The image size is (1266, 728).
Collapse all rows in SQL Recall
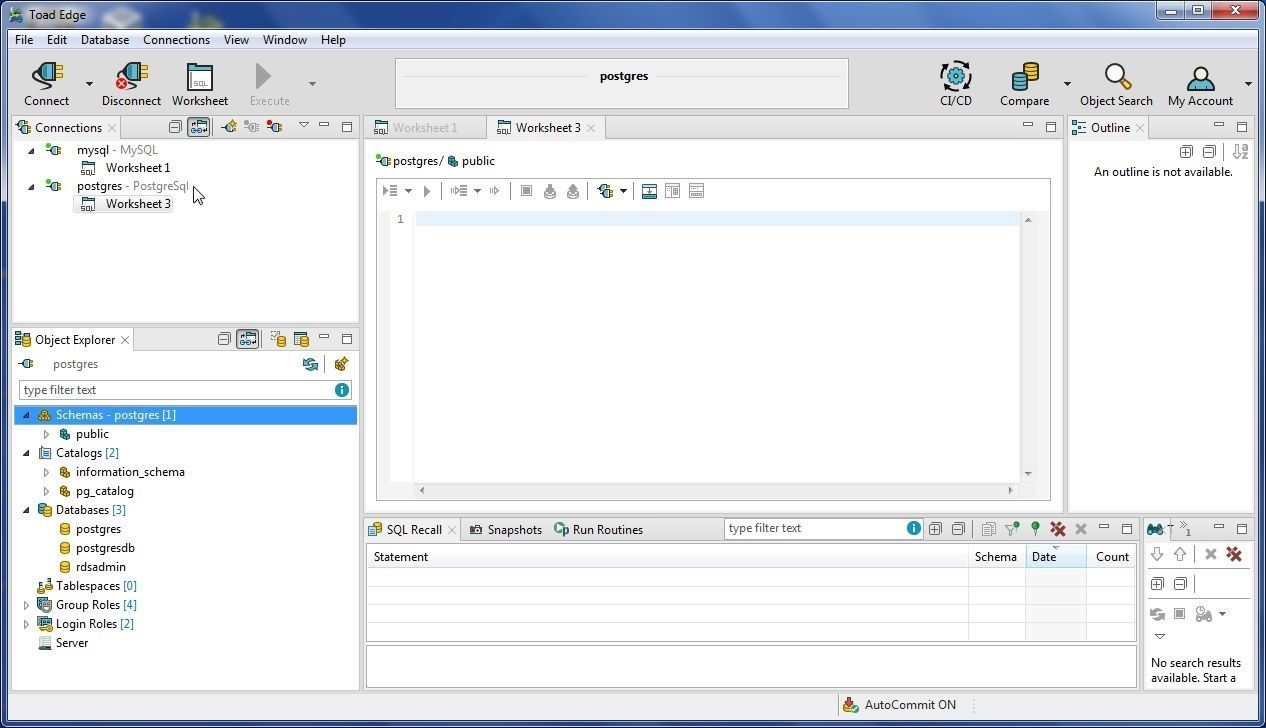tap(958, 529)
